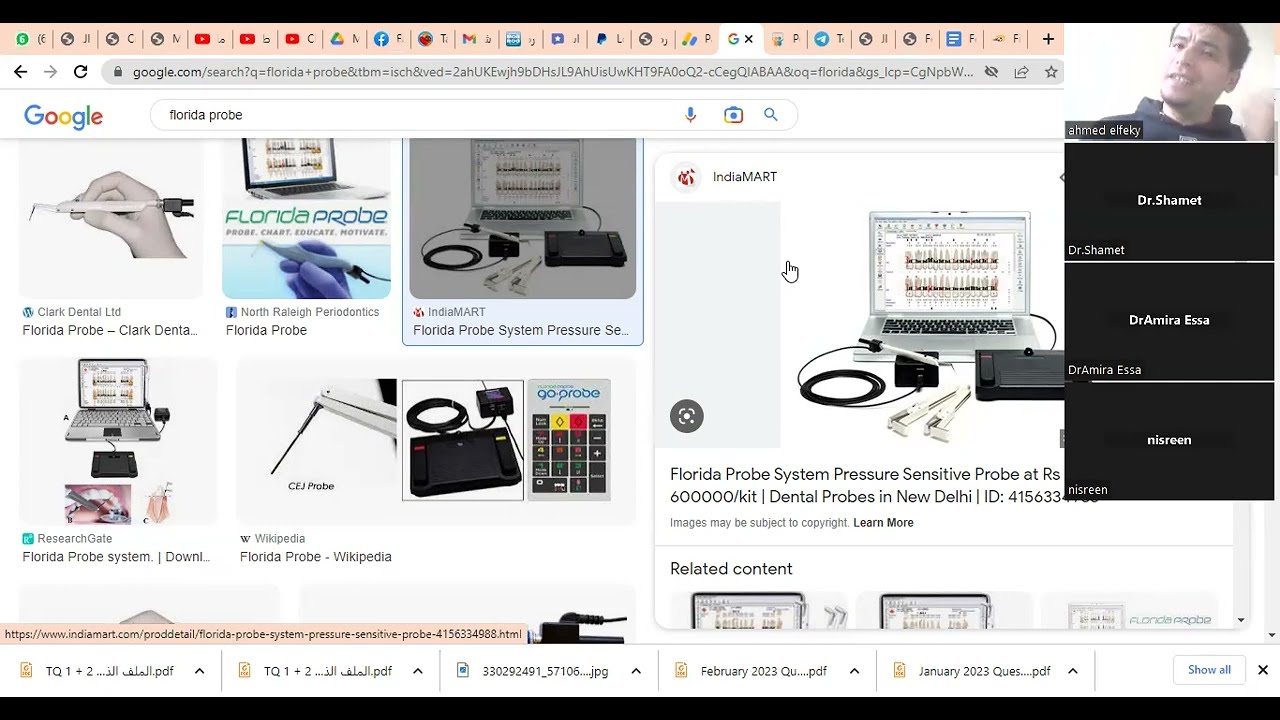This screenshot has height=720, width=1280.
Task: Click the Google logo
Action: [64, 116]
